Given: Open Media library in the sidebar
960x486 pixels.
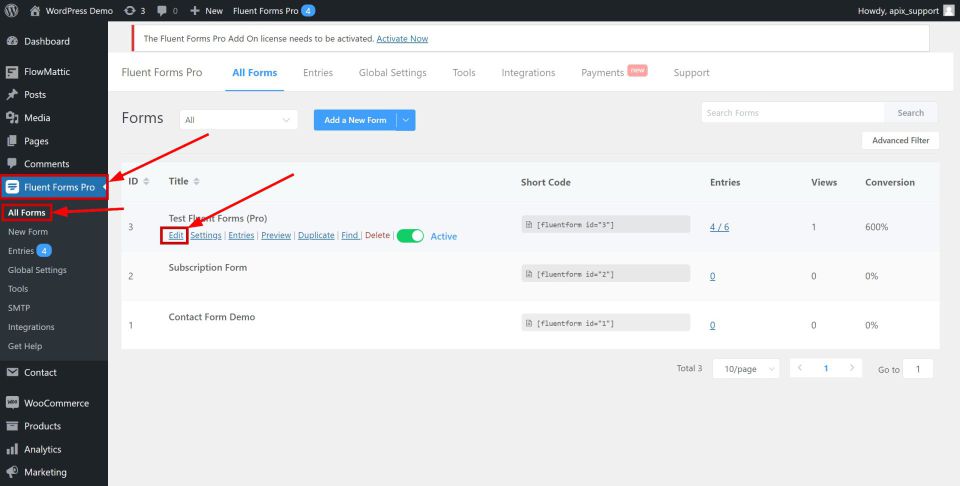Looking at the screenshot, I should pos(37,118).
